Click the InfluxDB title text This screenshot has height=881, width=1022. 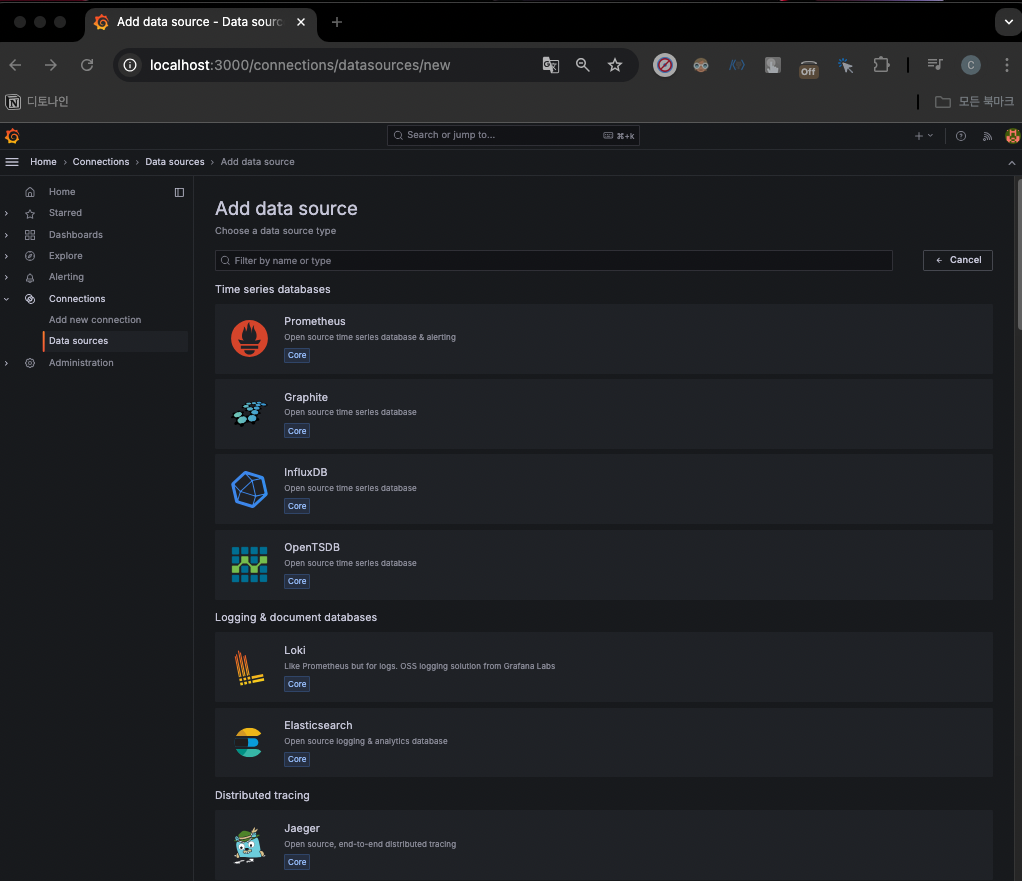306,472
